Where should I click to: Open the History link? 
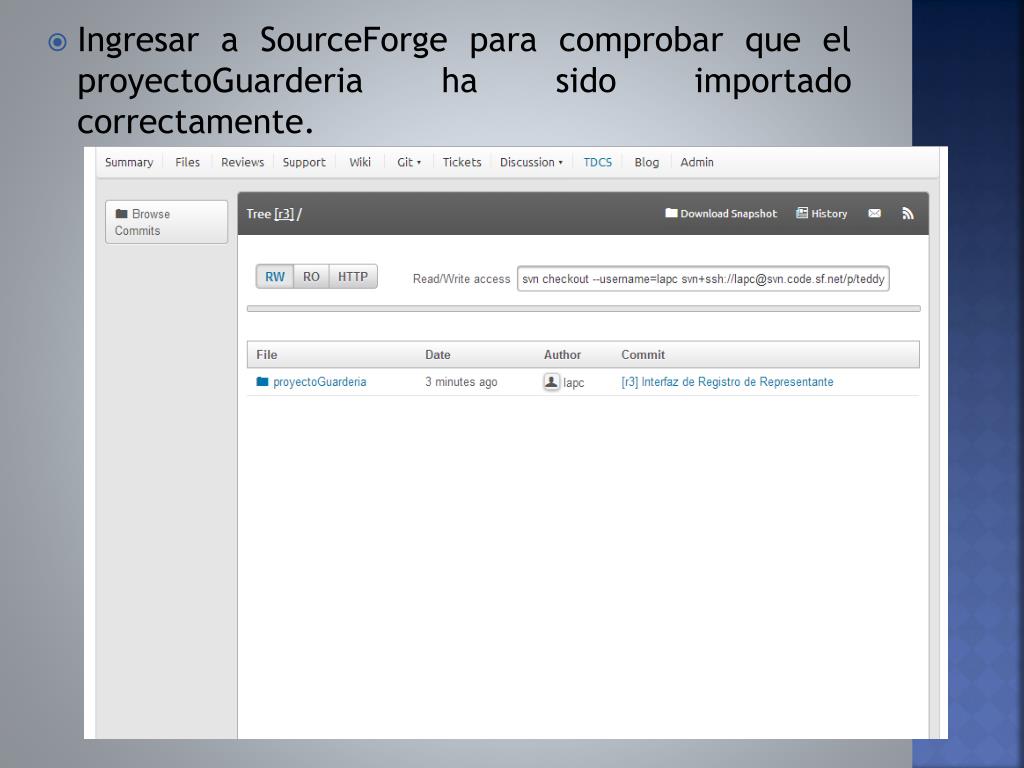[822, 214]
